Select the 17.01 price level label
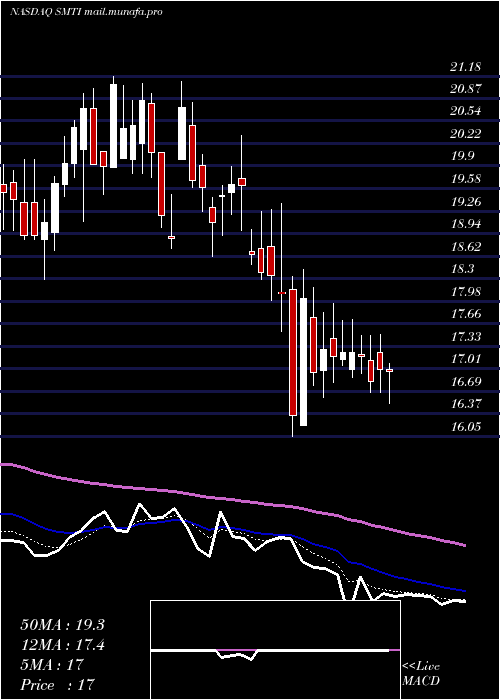This screenshot has height=700, width=500. point(465,359)
